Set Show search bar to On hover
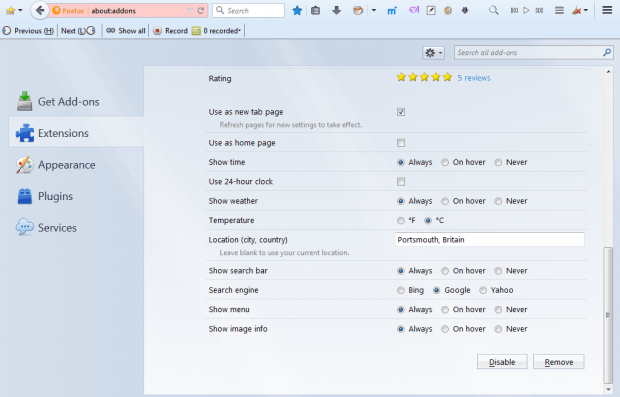 point(445,271)
